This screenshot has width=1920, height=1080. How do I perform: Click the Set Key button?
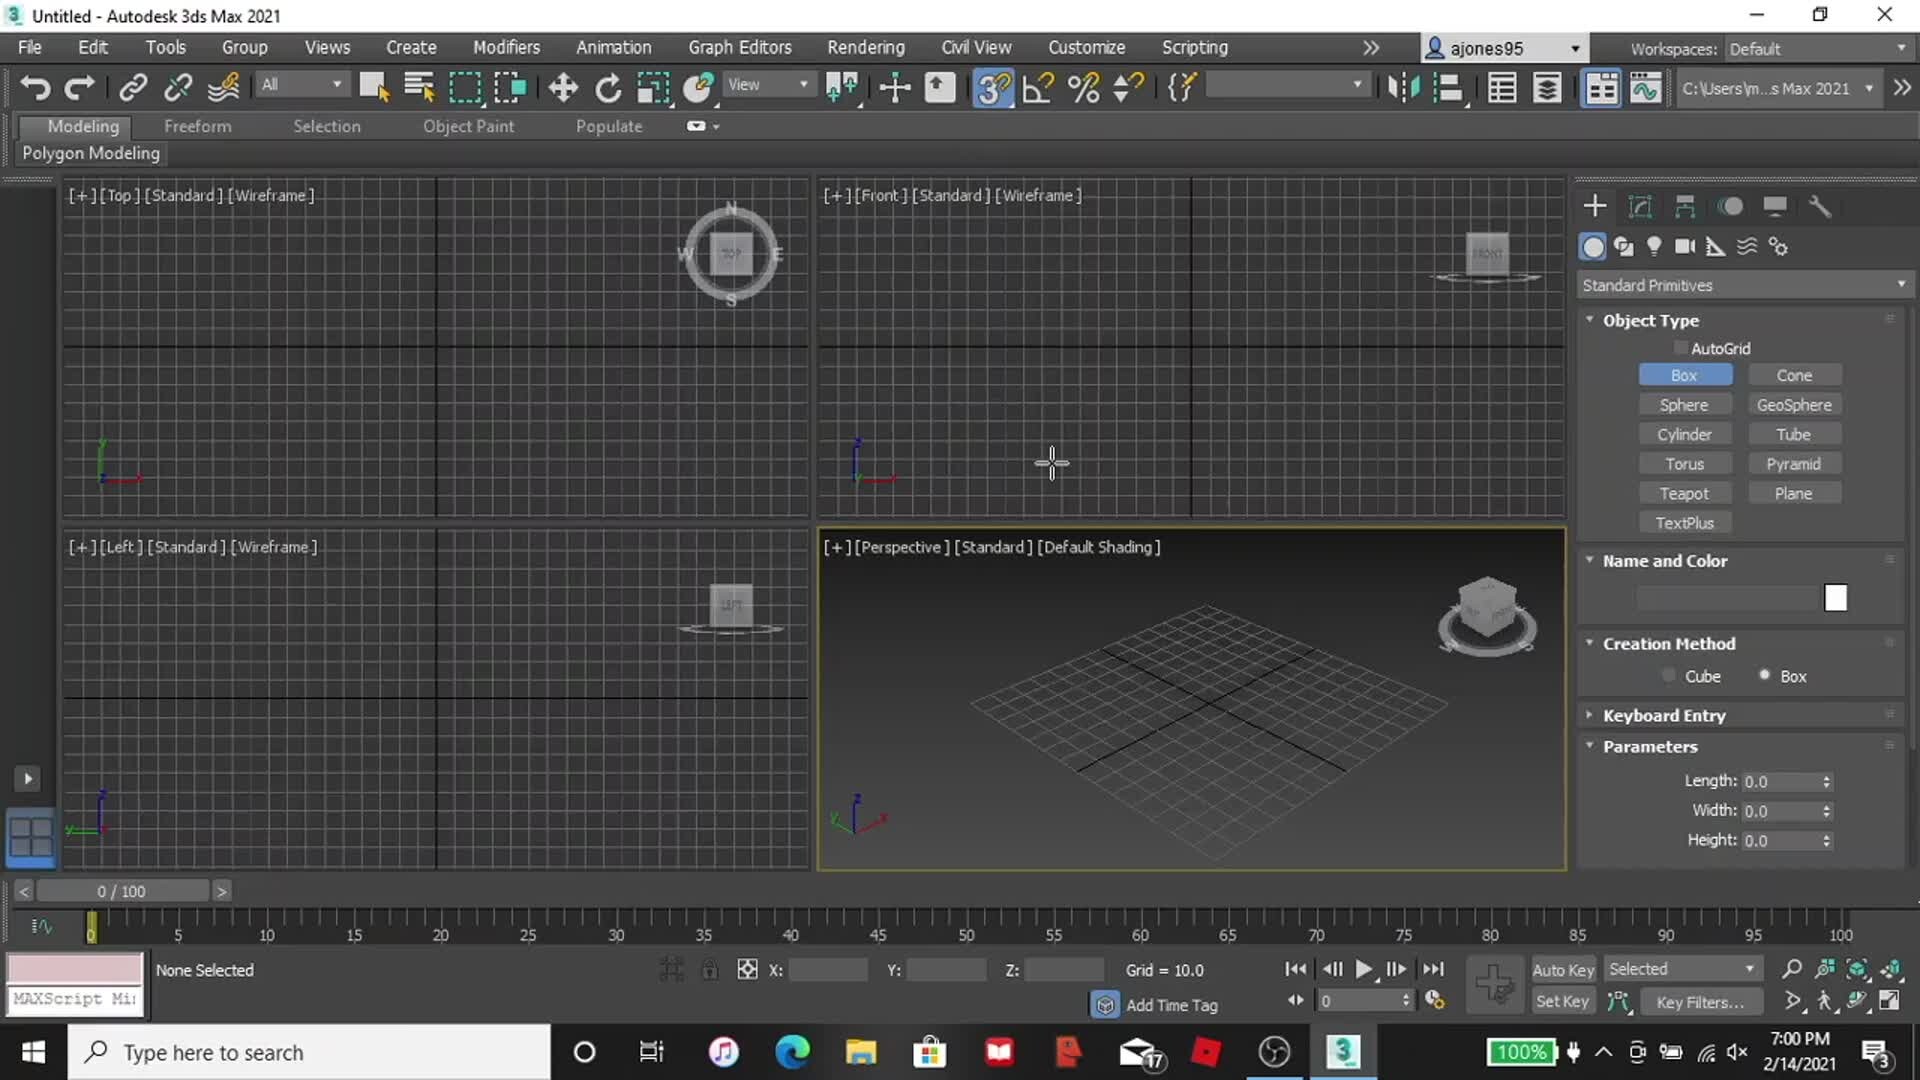point(1562,1001)
